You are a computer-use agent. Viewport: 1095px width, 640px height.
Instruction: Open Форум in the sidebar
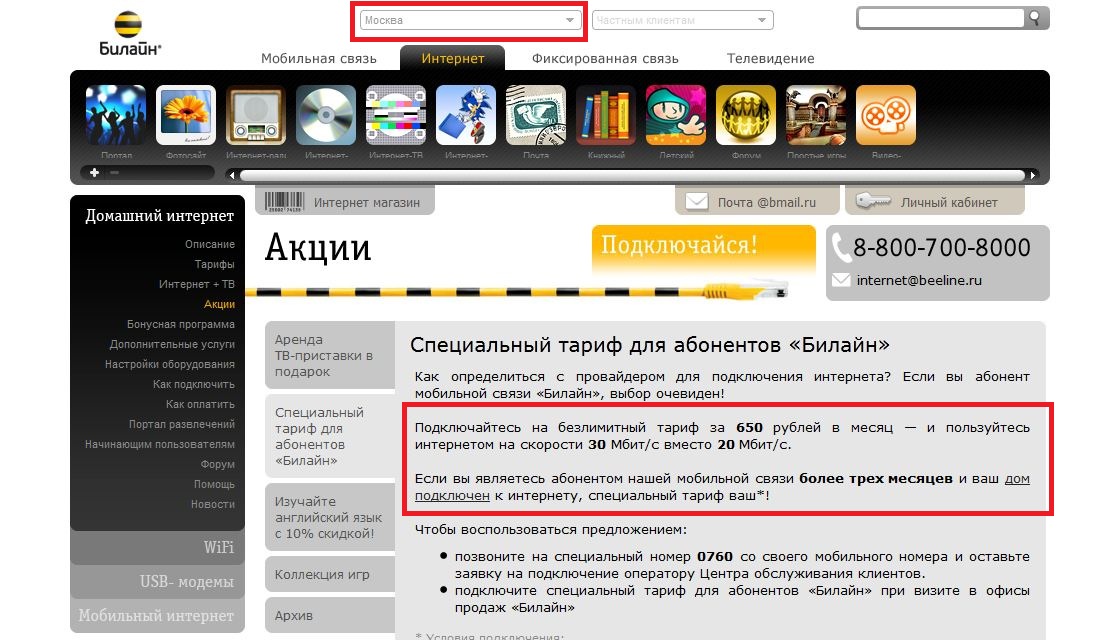pyautogui.click(x=217, y=465)
